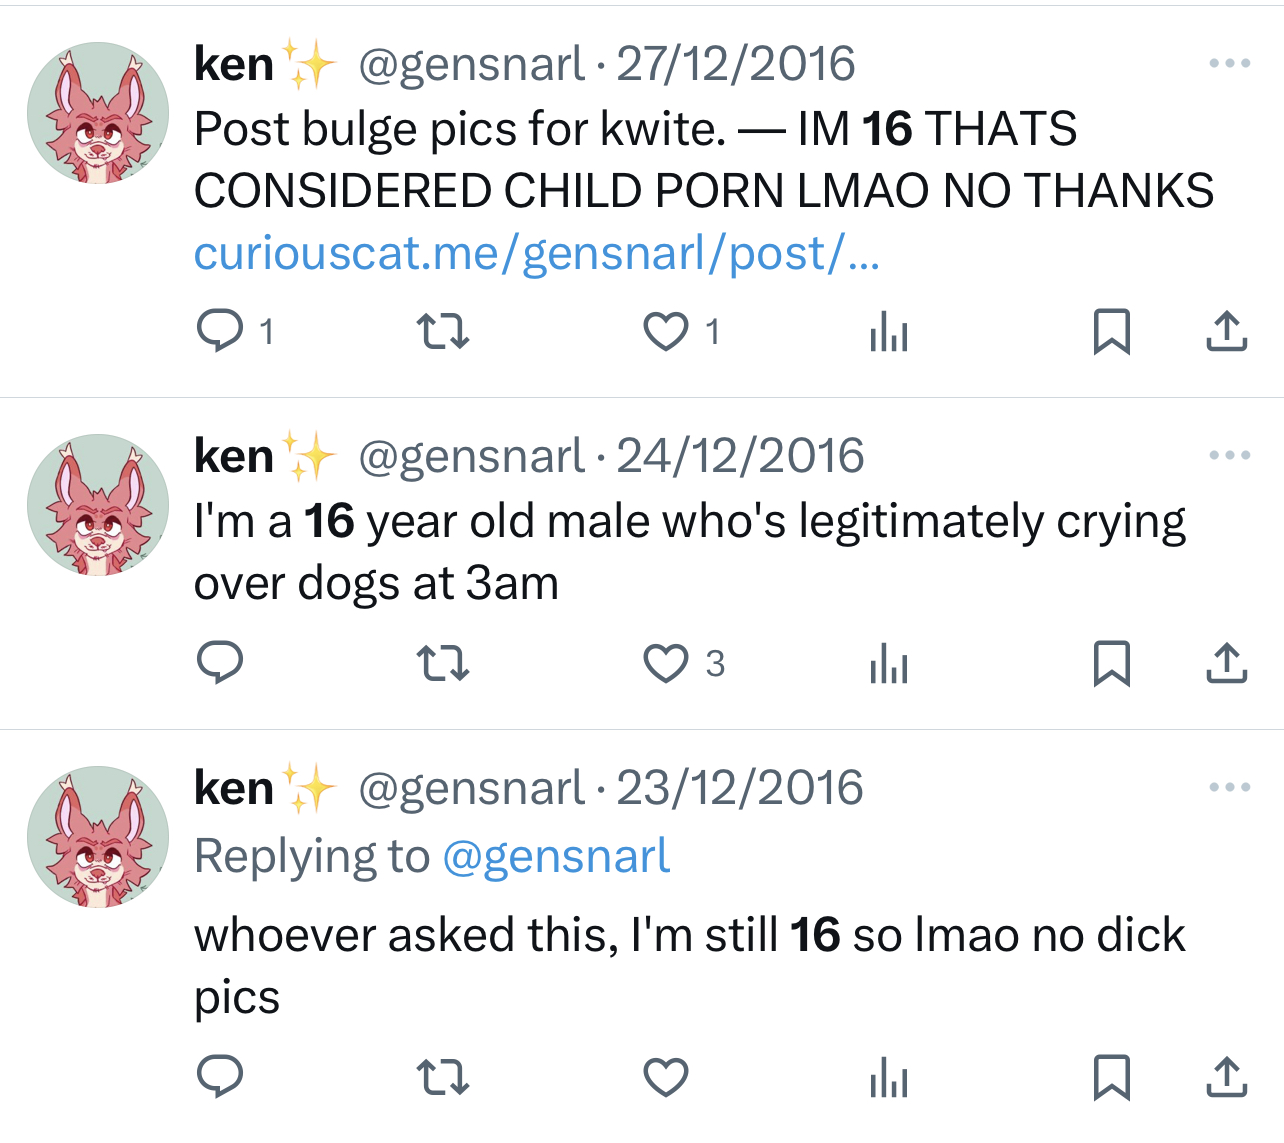
Task: Share the 27/12/2016 tweet
Action: [1226, 331]
